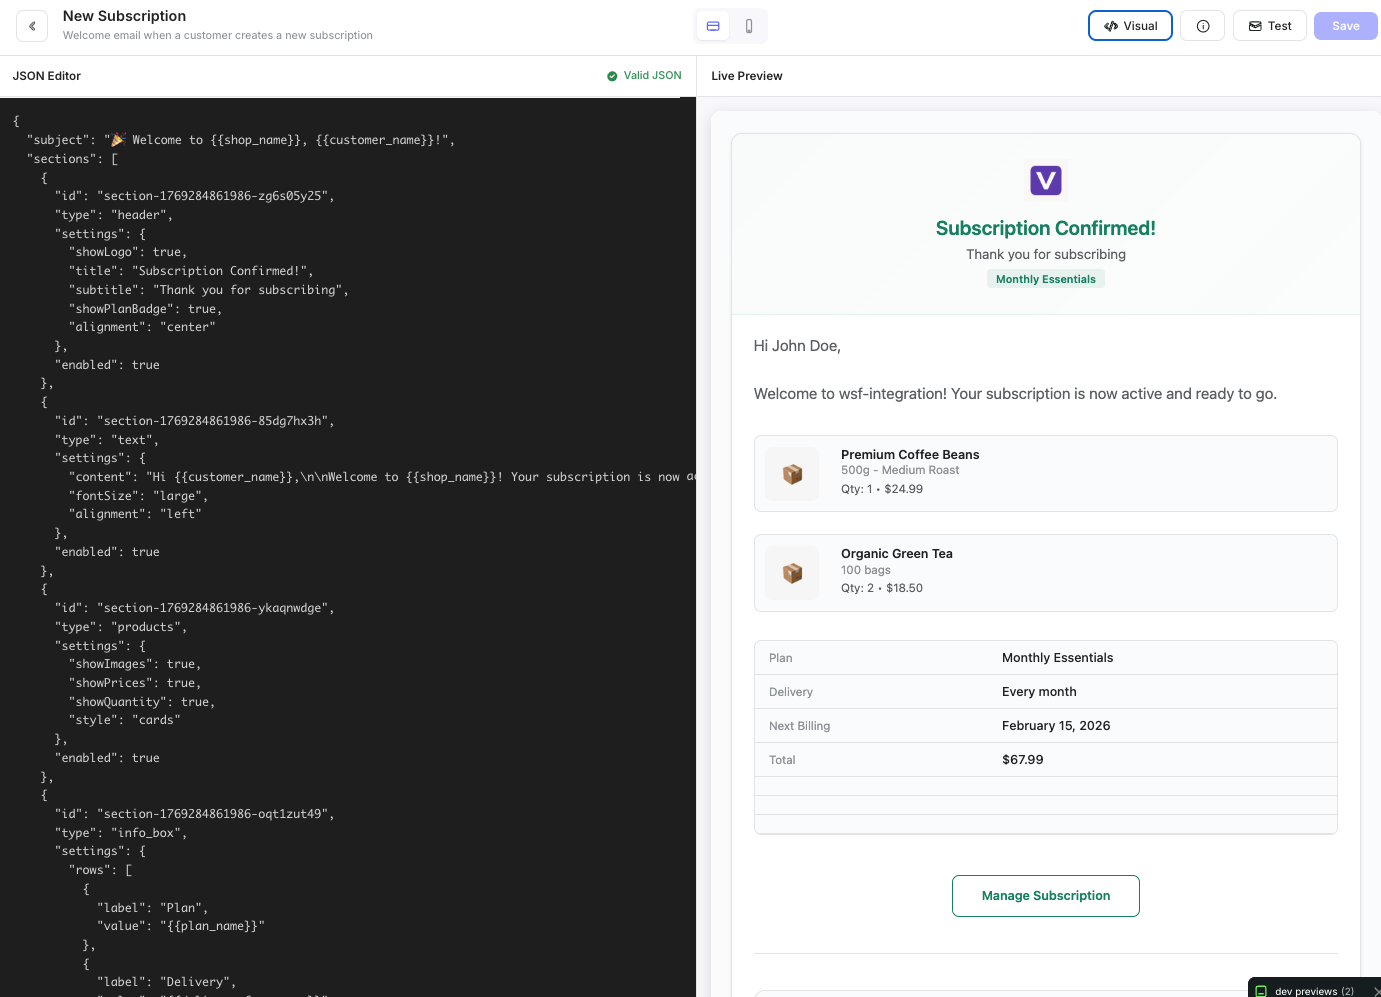Send a Test email

tap(1270, 26)
